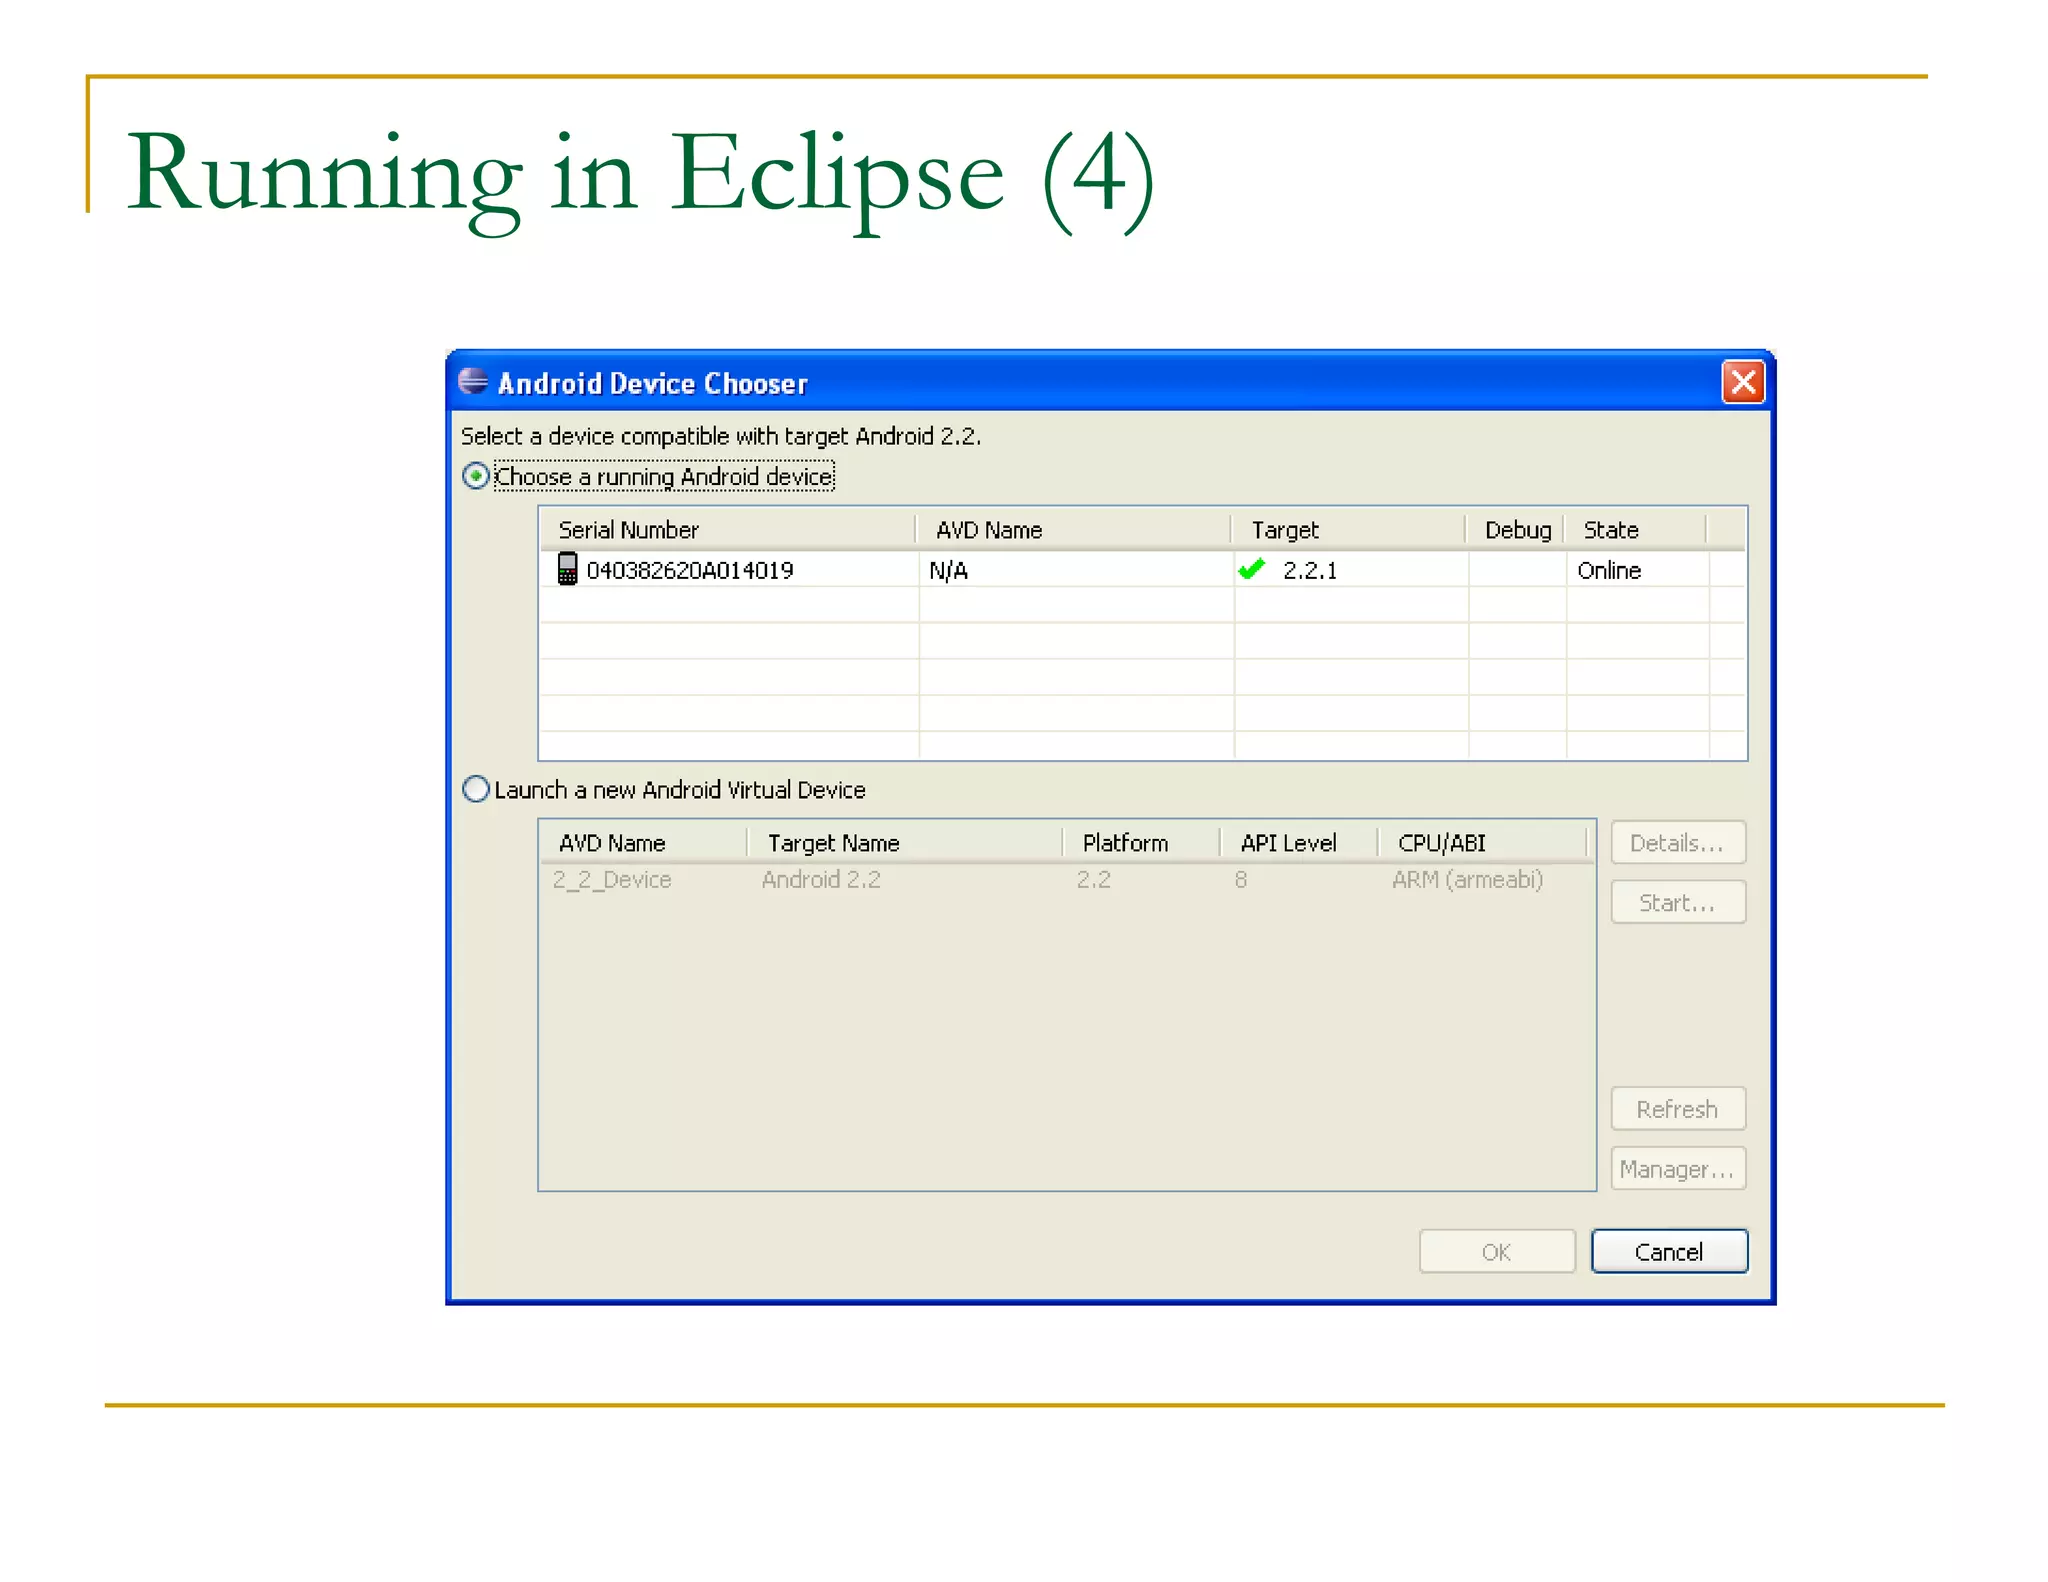The width and height of the screenshot is (2048, 1582).
Task: Click the Debug column header
Action: point(1517,529)
